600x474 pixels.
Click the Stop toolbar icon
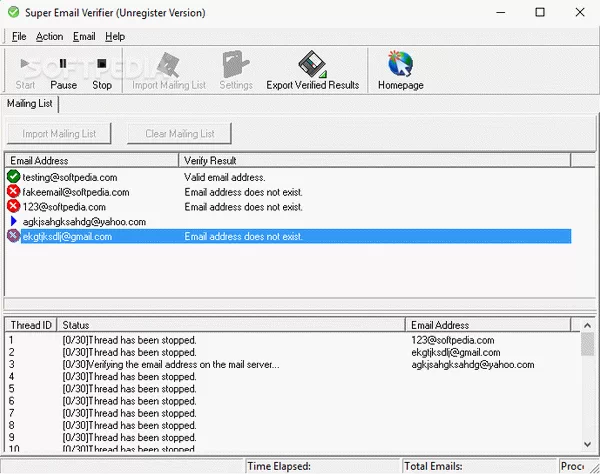(102, 70)
